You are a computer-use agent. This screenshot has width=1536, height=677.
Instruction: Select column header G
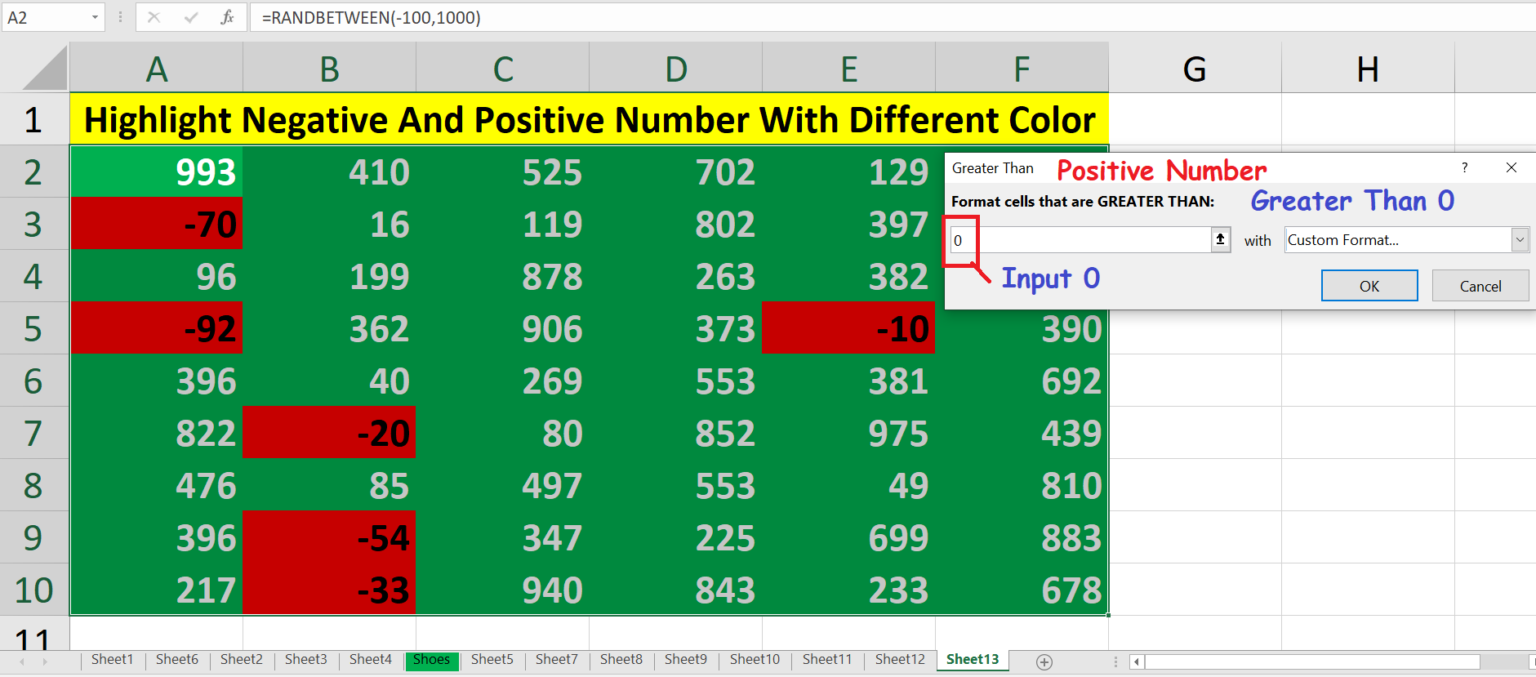click(x=1194, y=68)
